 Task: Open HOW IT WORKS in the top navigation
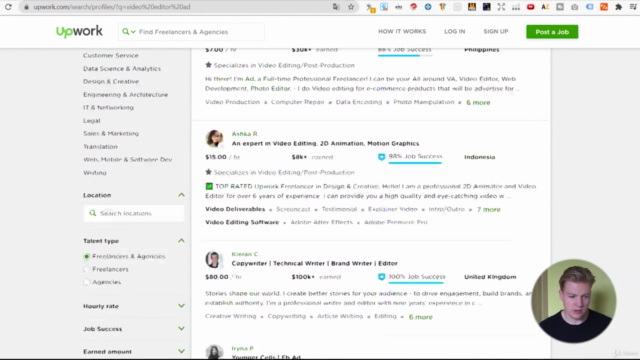coord(402,31)
